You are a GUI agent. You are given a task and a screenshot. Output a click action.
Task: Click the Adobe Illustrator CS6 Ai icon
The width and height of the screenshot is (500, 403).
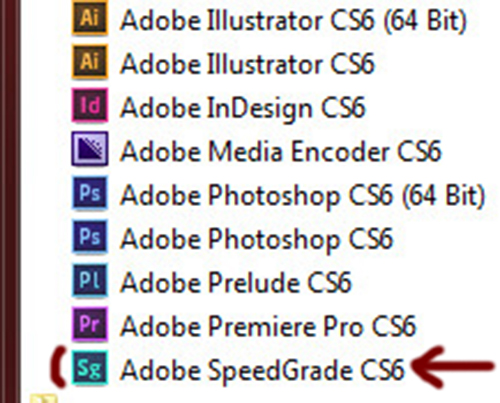tap(90, 62)
